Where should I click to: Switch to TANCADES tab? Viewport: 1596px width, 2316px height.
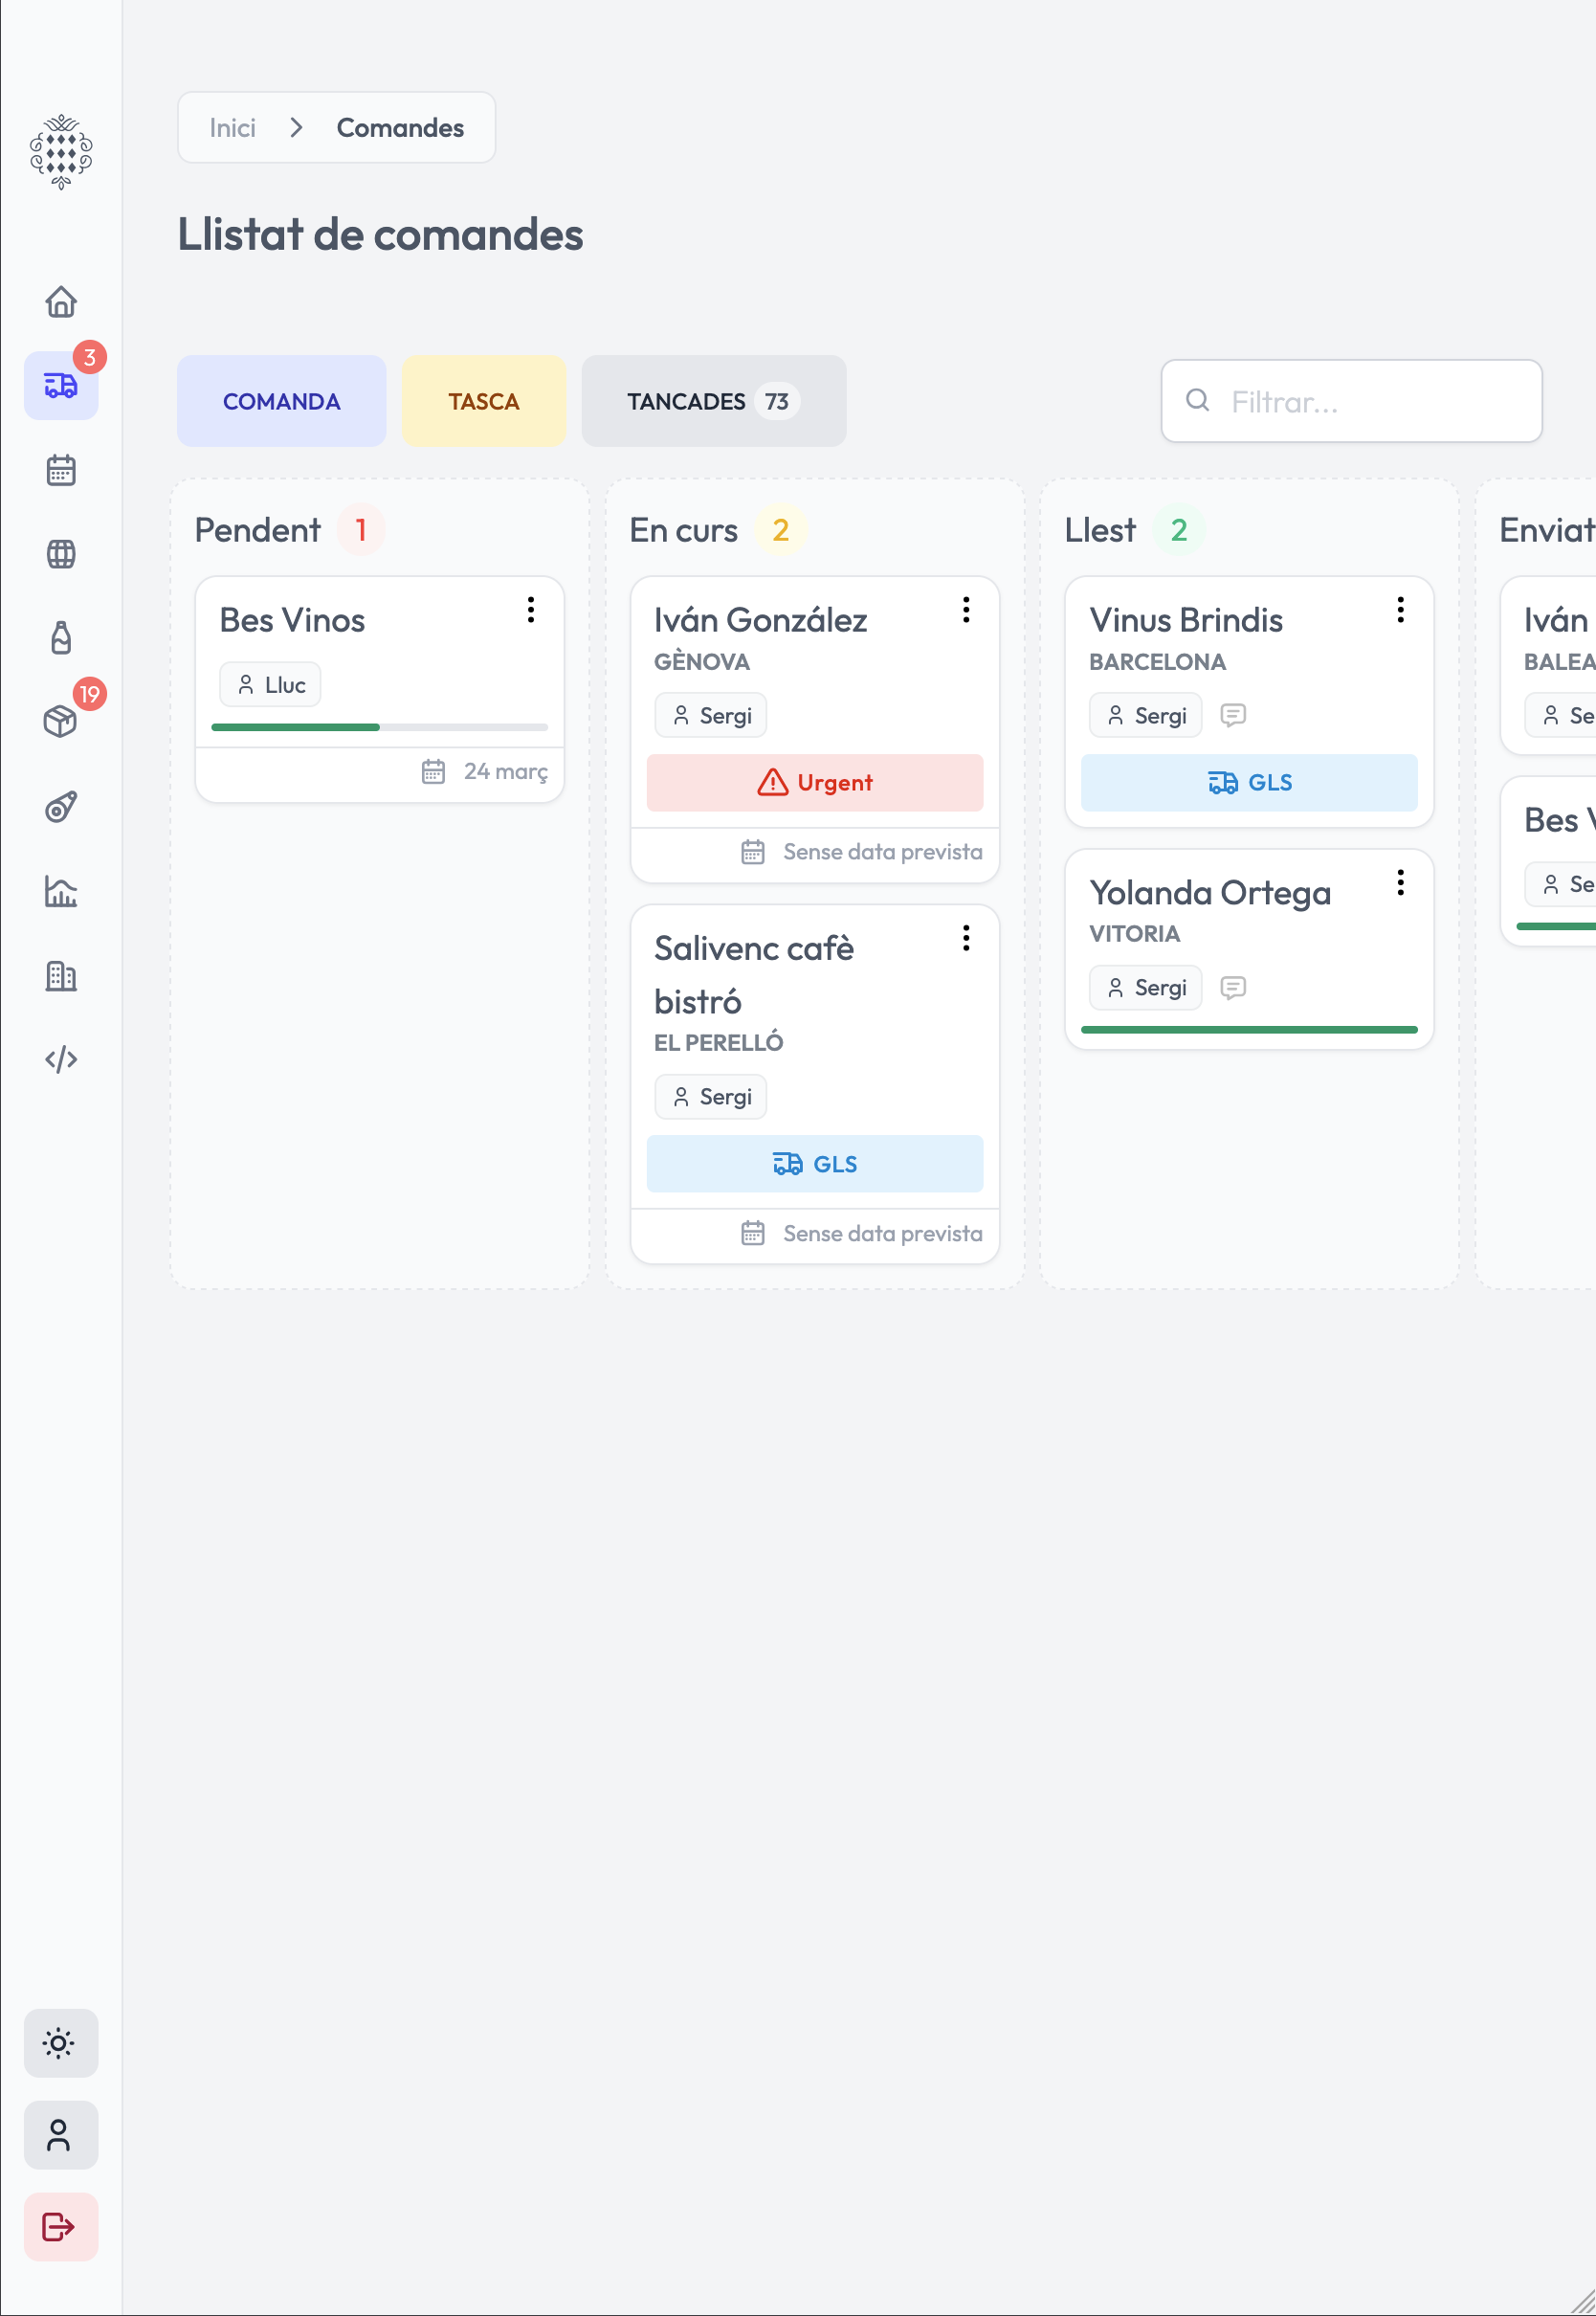point(713,401)
